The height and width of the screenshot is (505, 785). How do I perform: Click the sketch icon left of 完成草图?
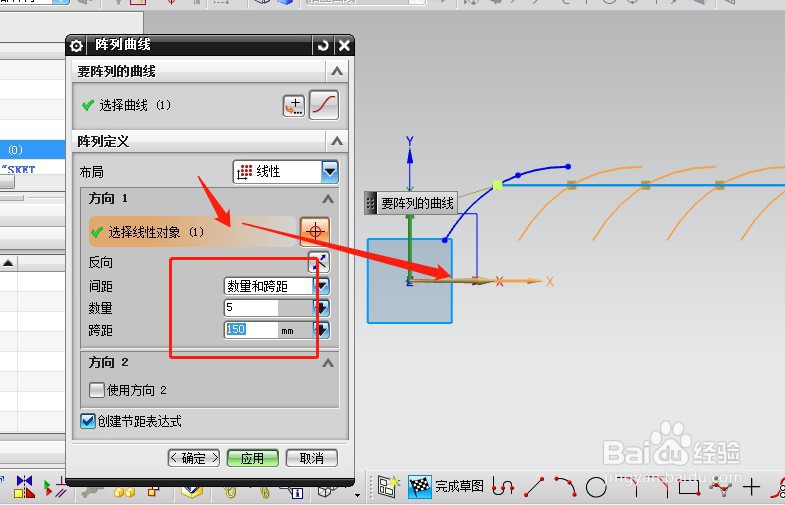coord(388,486)
